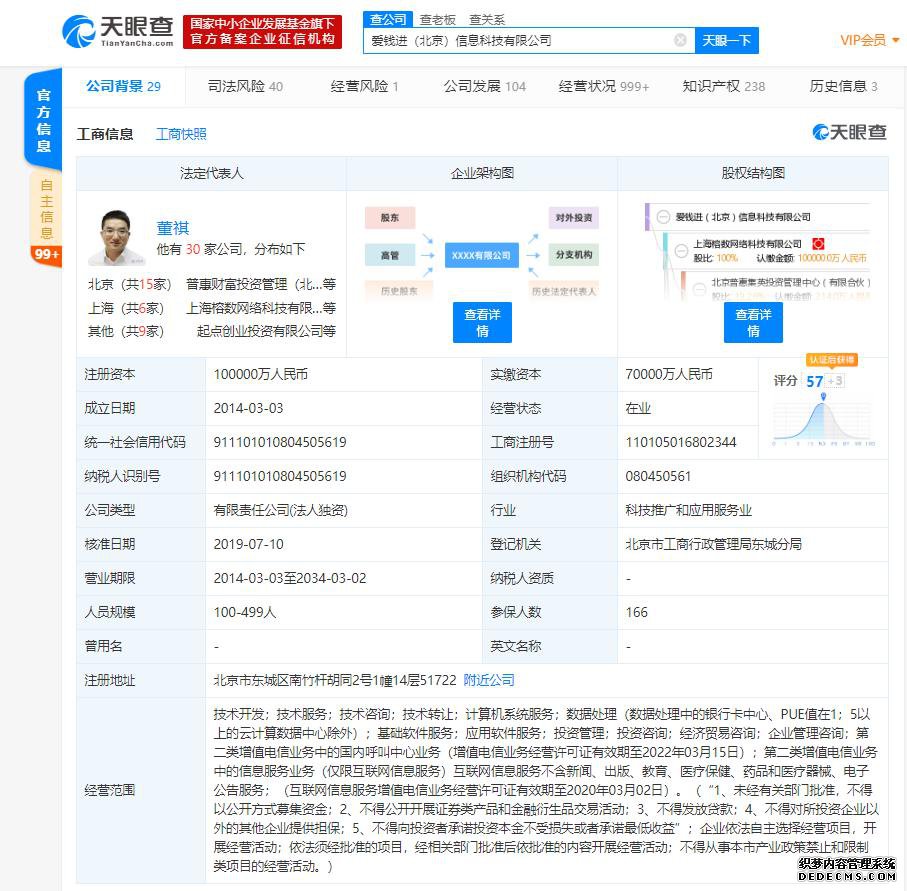Click the 股东 box in structure diagram

click(389, 218)
